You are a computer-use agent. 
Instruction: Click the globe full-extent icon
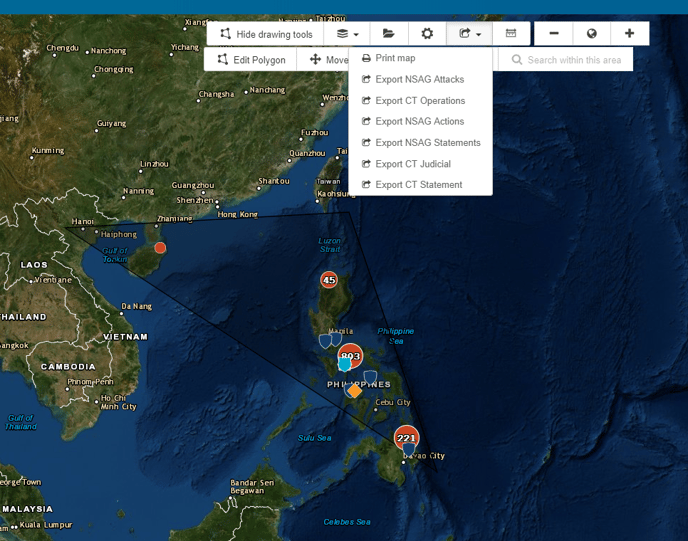pos(592,34)
